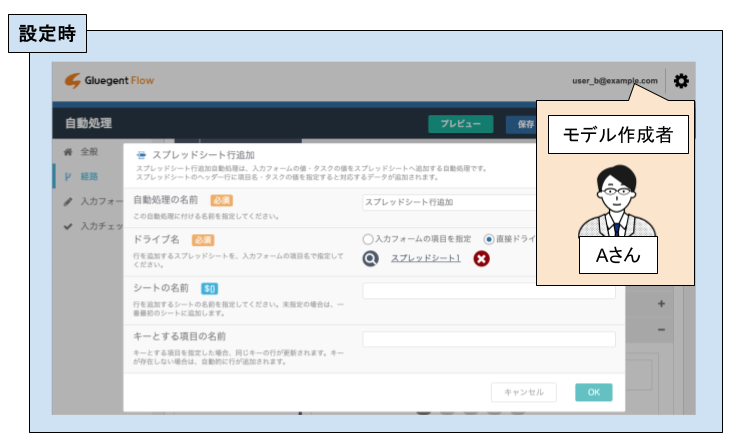Open the 全般 menu item
The width and height of the screenshot is (732, 448).
tap(89, 152)
